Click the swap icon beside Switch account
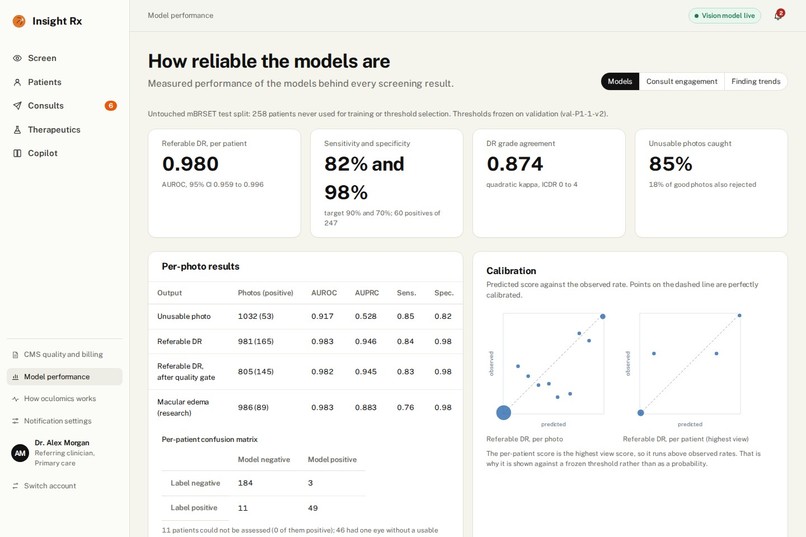Viewport: 806px width, 537px height. tap(15, 486)
